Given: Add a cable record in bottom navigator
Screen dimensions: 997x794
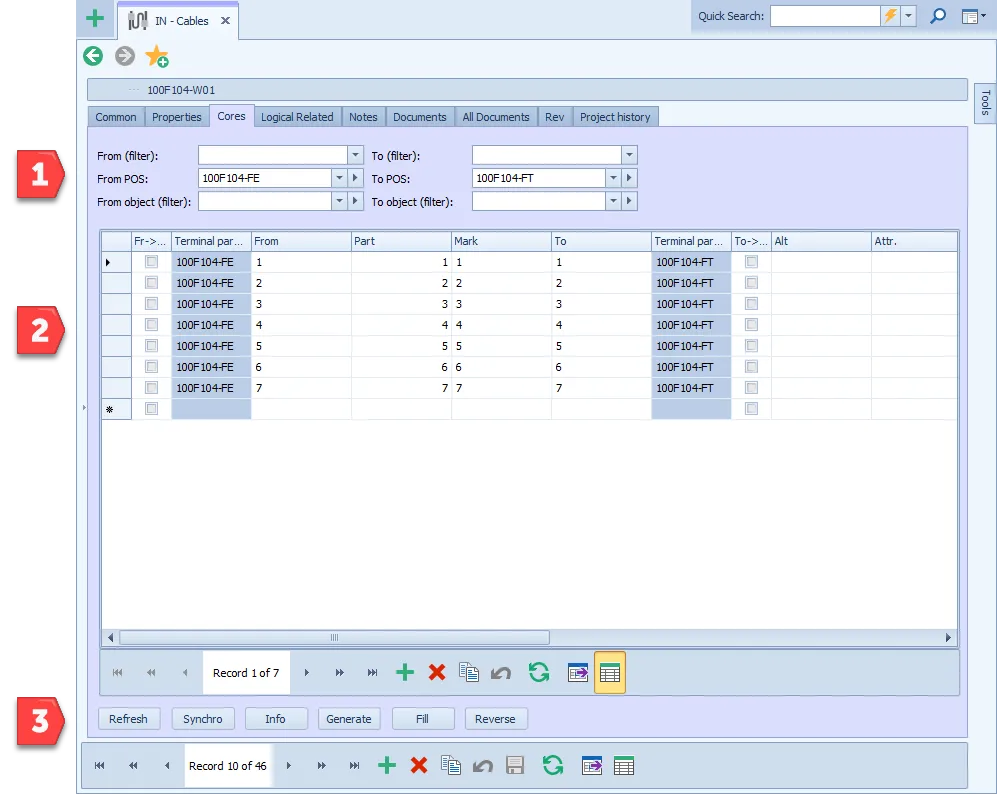Looking at the screenshot, I should (387, 765).
